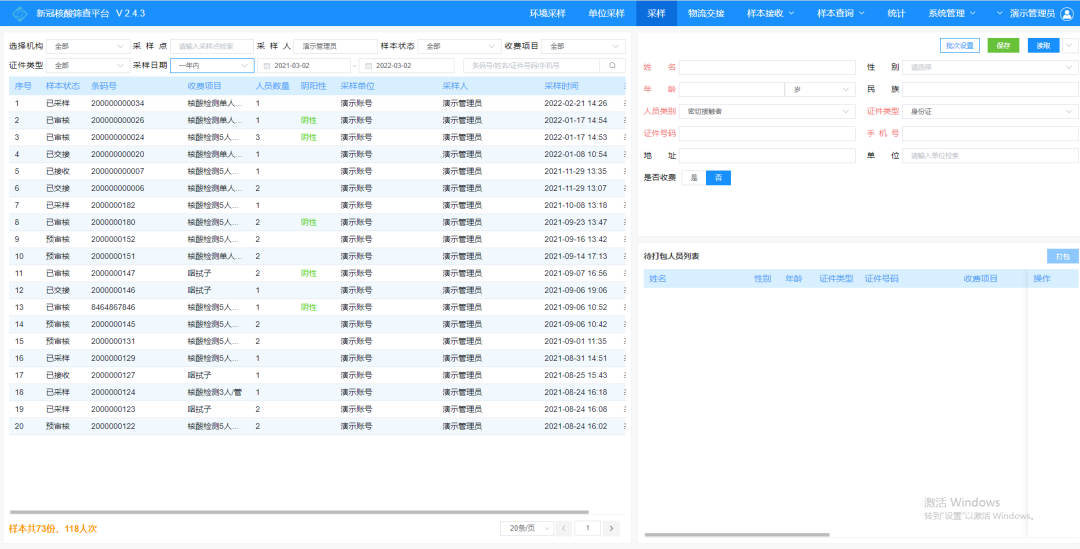1080x549 pixels.
Task: Open more options for row 8464867846
Action: tap(625, 307)
